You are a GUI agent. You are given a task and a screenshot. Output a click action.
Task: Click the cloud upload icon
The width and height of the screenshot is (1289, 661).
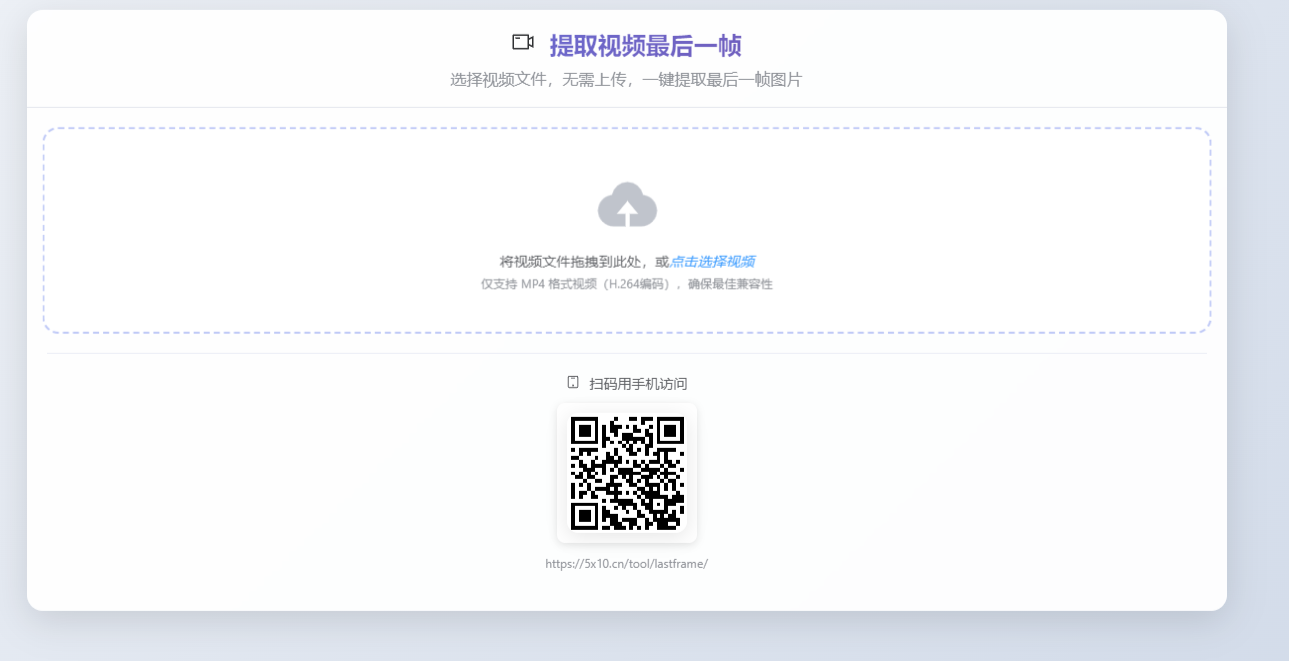pos(627,205)
